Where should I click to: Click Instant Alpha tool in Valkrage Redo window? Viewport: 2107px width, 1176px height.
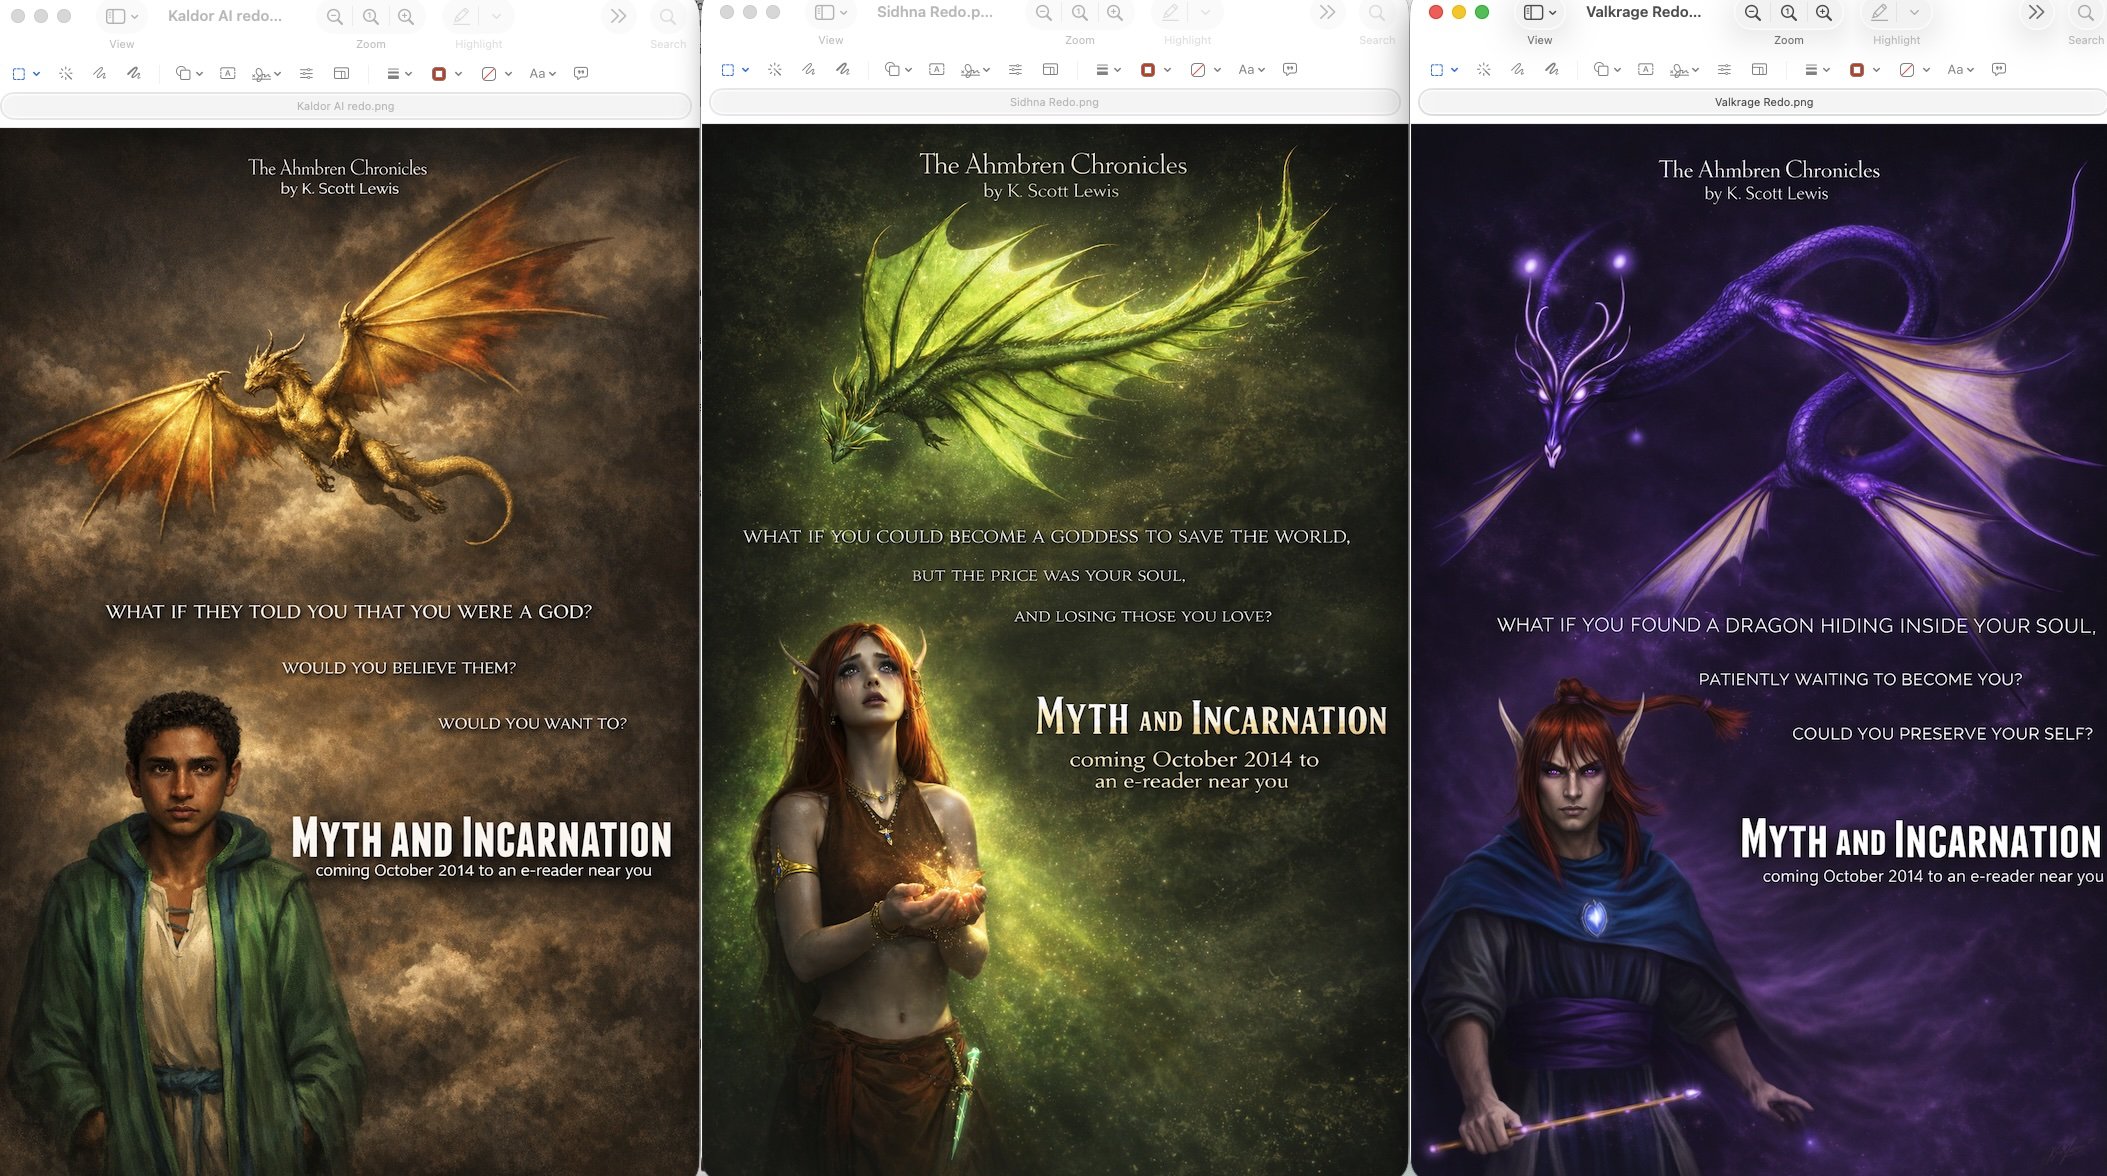[x=1484, y=70]
